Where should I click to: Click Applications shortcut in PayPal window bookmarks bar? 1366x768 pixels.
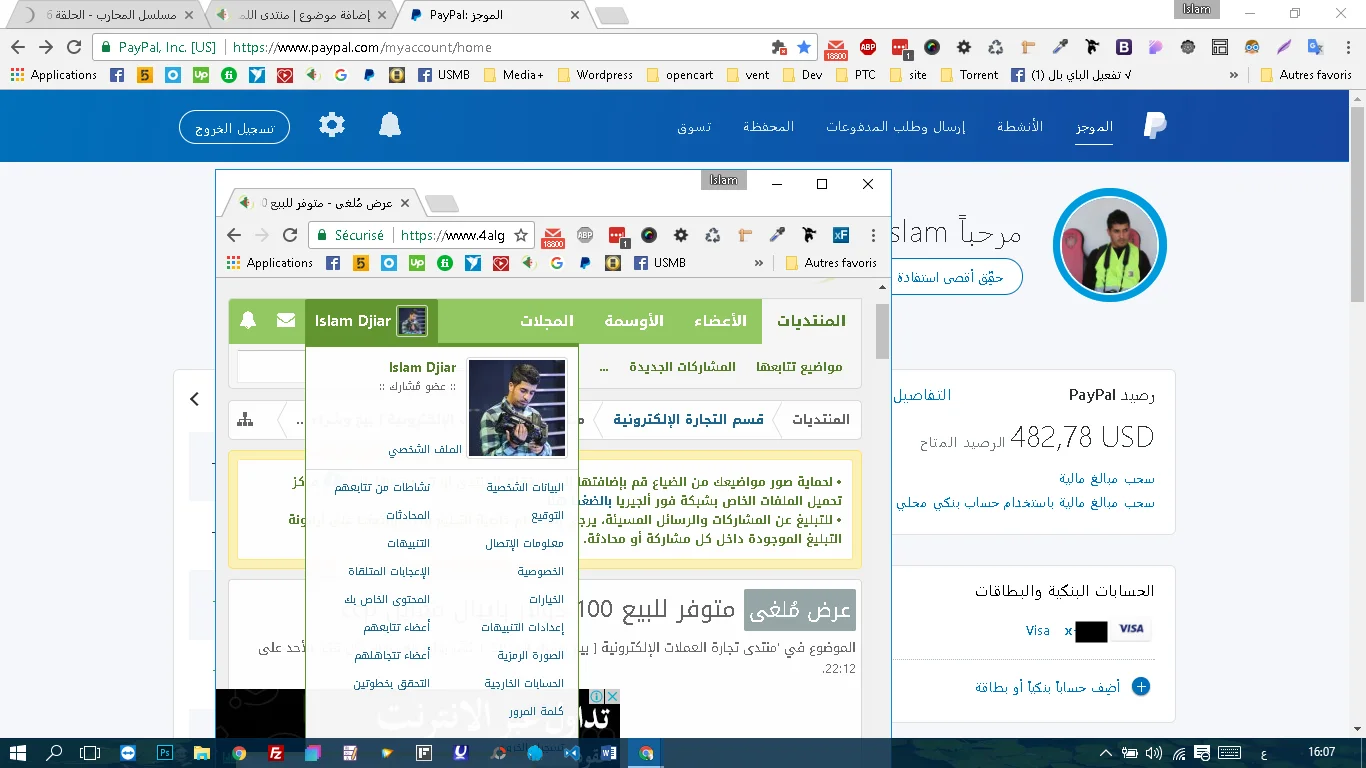click(x=54, y=75)
